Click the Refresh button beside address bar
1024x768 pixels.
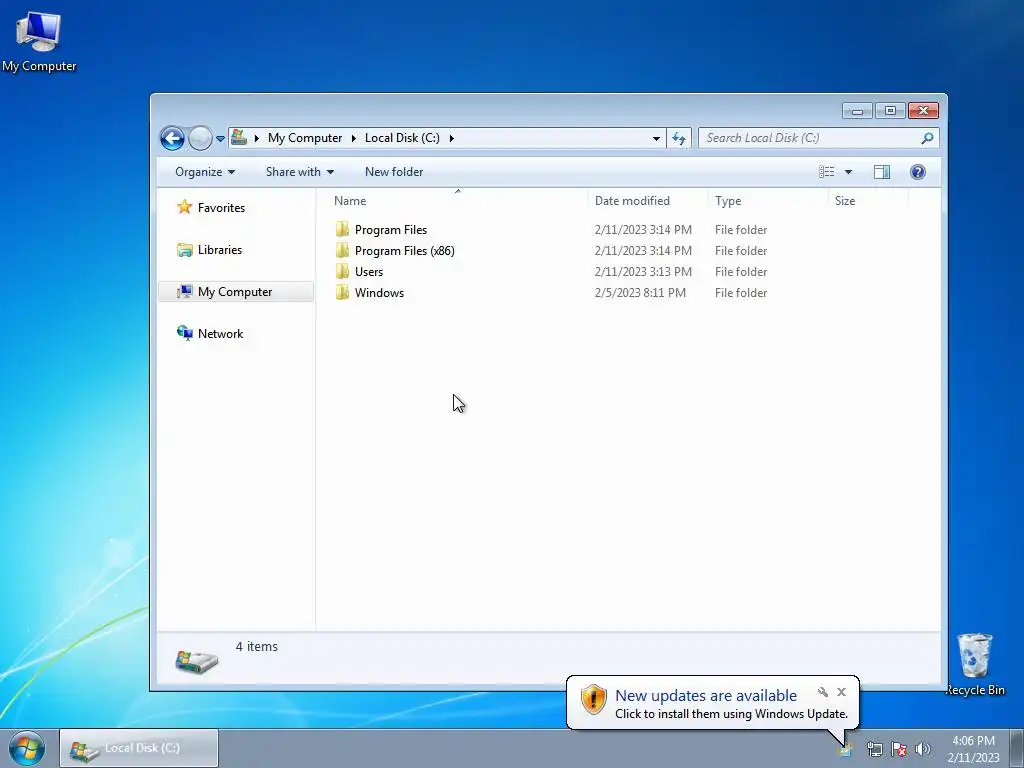(x=679, y=138)
